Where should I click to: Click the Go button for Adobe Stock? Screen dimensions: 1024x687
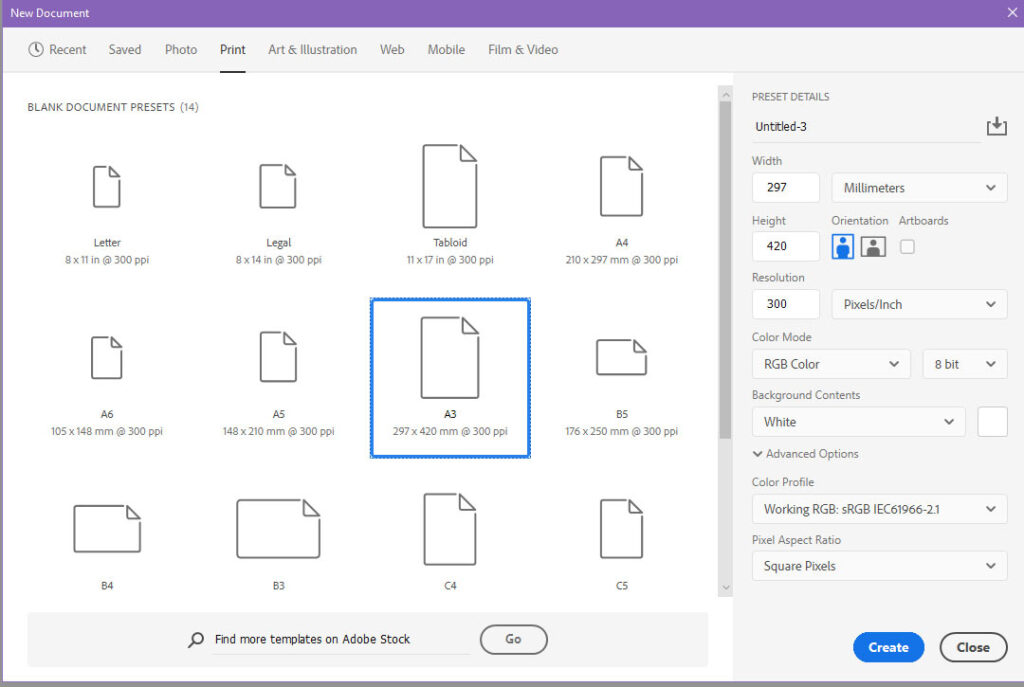513,639
